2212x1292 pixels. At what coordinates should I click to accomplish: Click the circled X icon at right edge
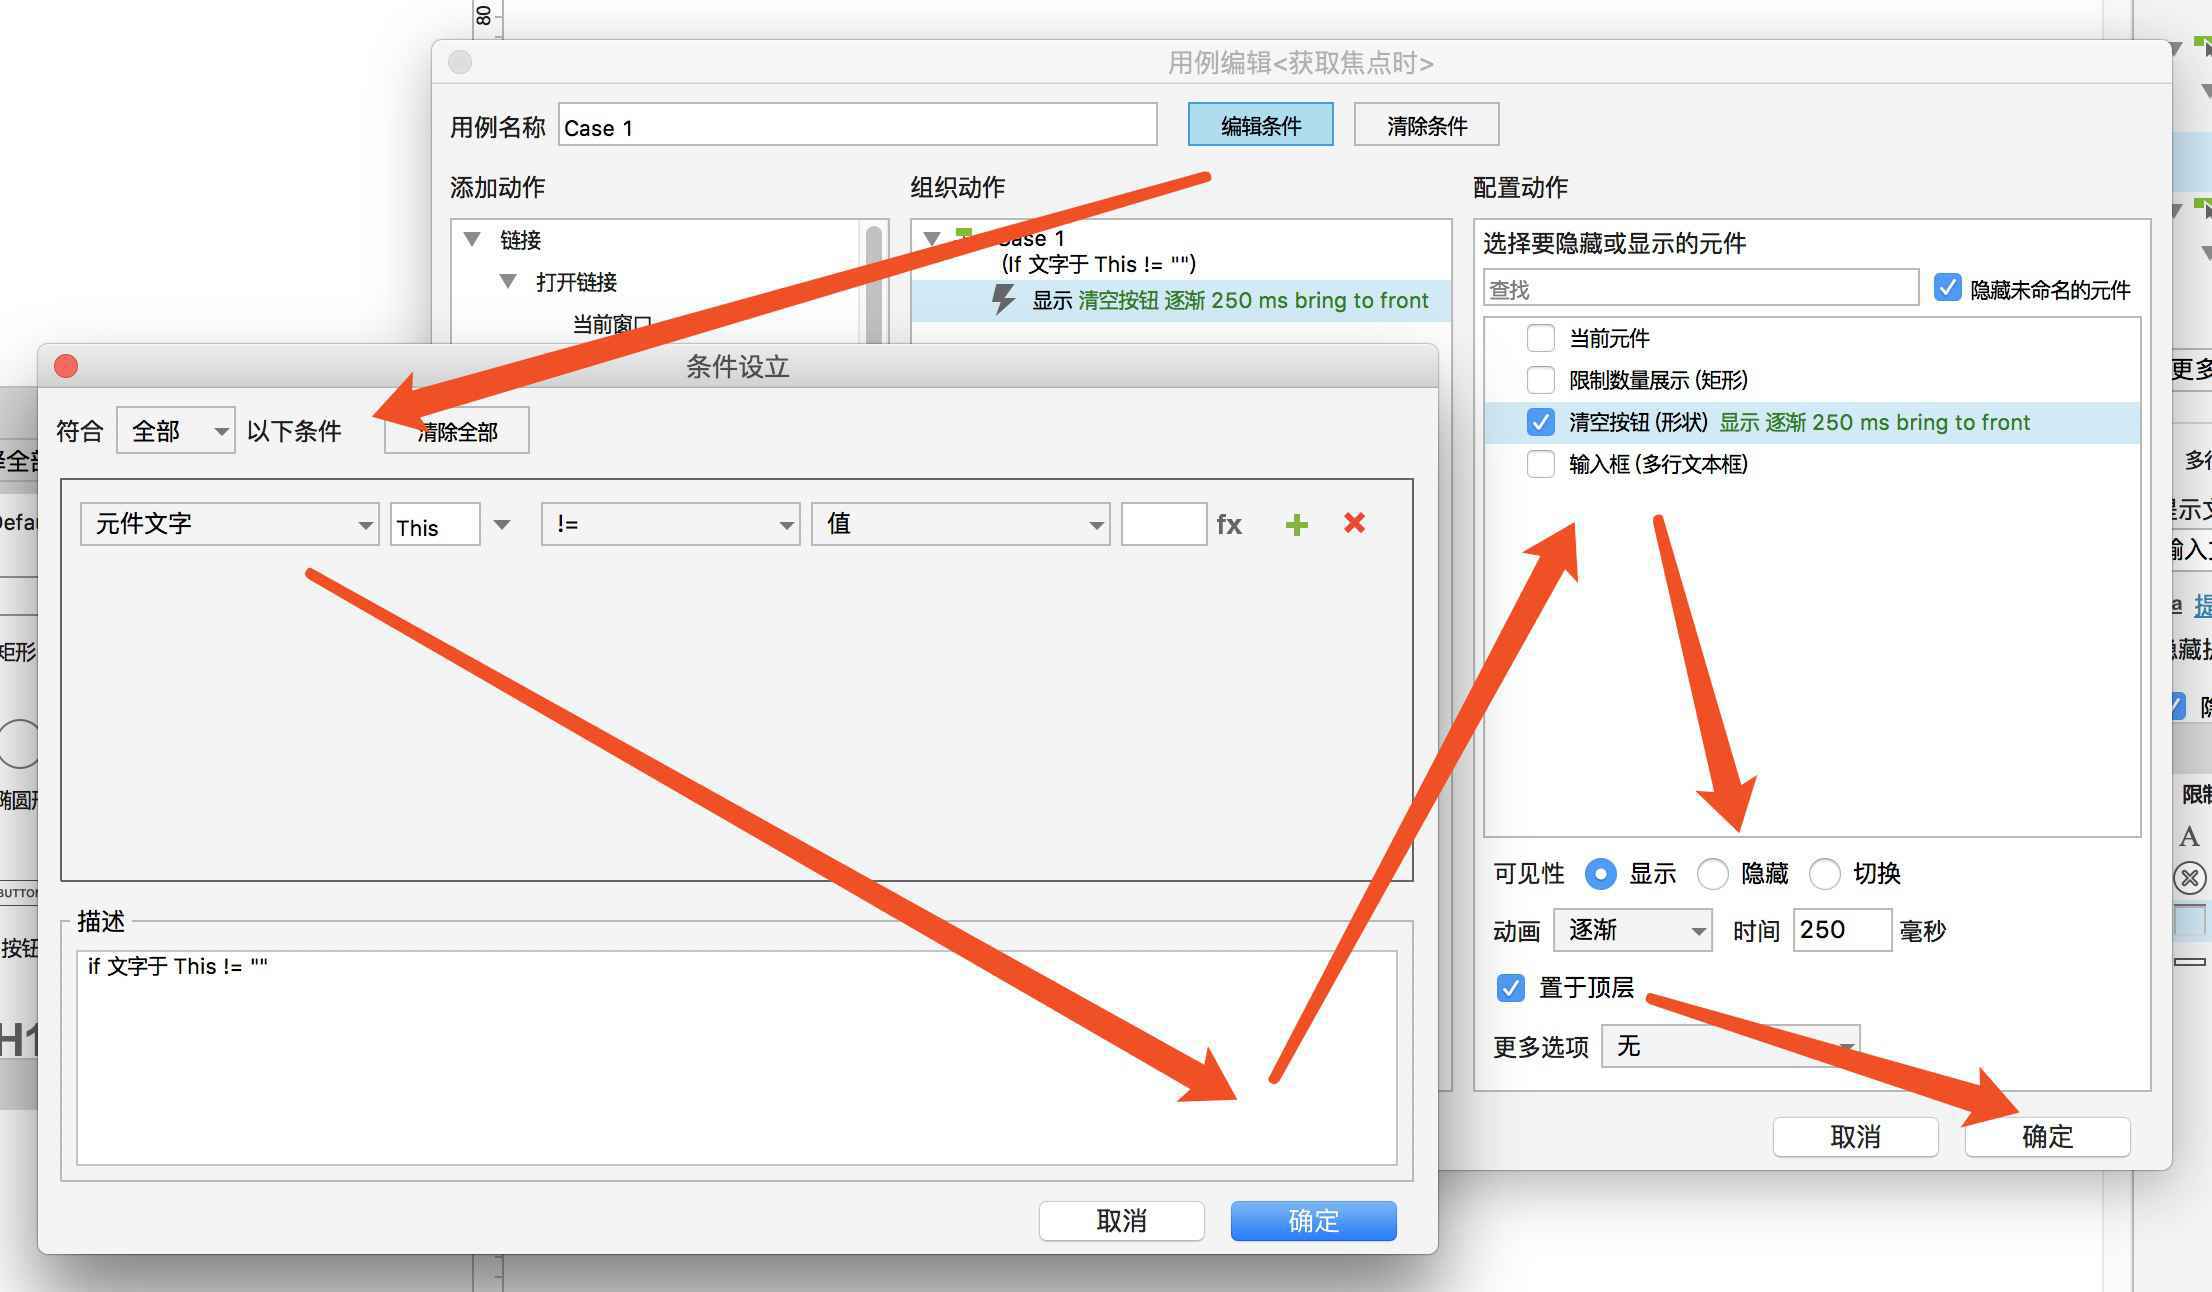pyautogui.click(x=2189, y=878)
